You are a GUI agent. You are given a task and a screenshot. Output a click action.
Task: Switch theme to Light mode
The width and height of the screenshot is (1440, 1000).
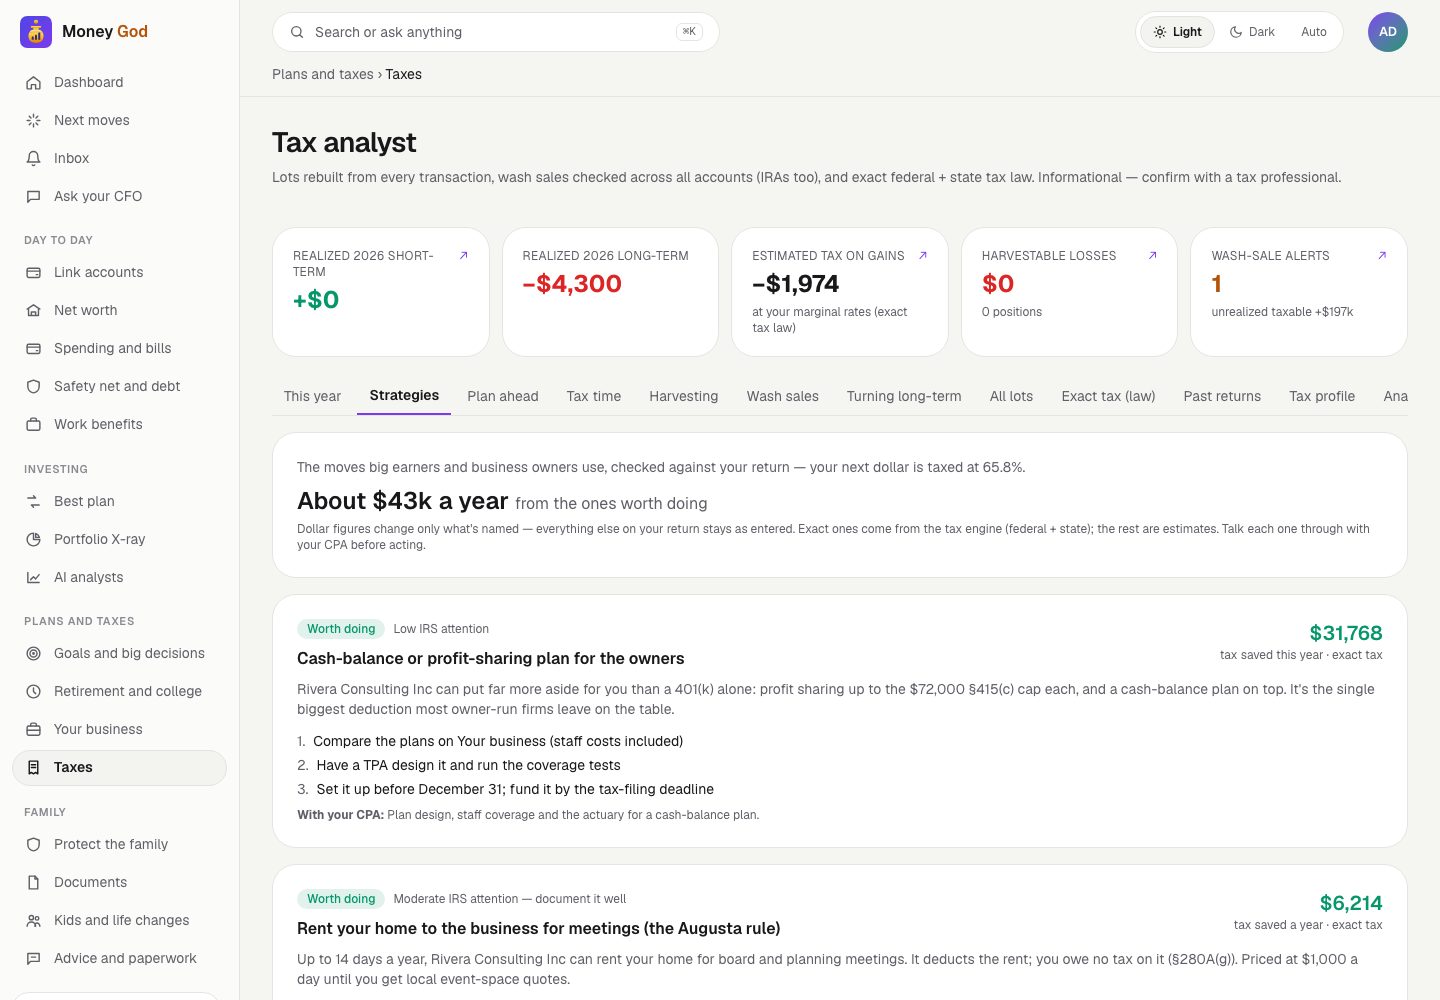(1177, 32)
